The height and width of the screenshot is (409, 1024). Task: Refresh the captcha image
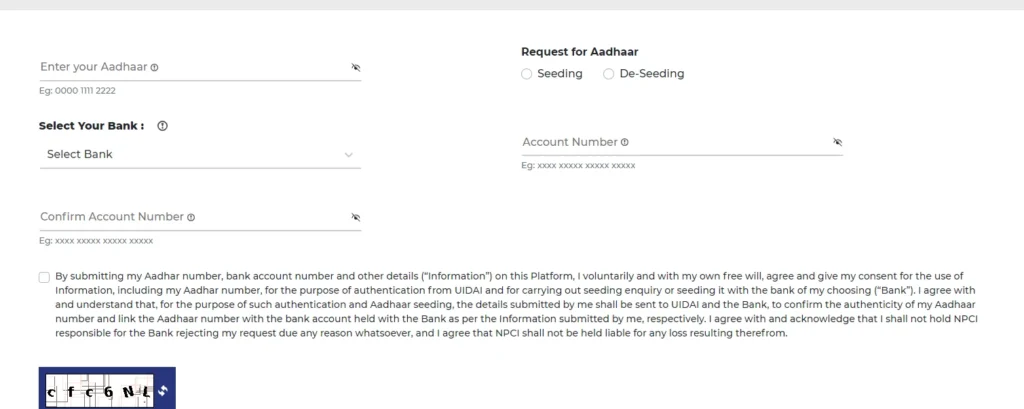[163, 391]
